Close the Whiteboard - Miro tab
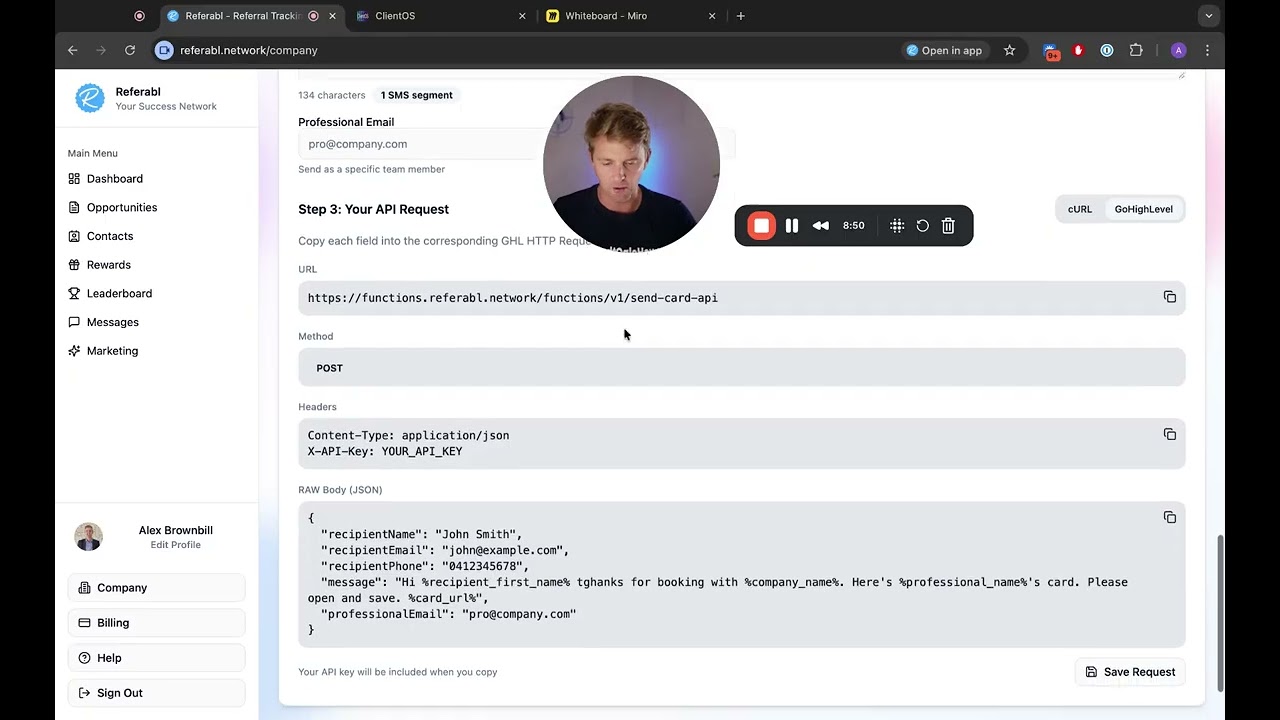This screenshot has height=720, width=1280. [x=712, y=16]
